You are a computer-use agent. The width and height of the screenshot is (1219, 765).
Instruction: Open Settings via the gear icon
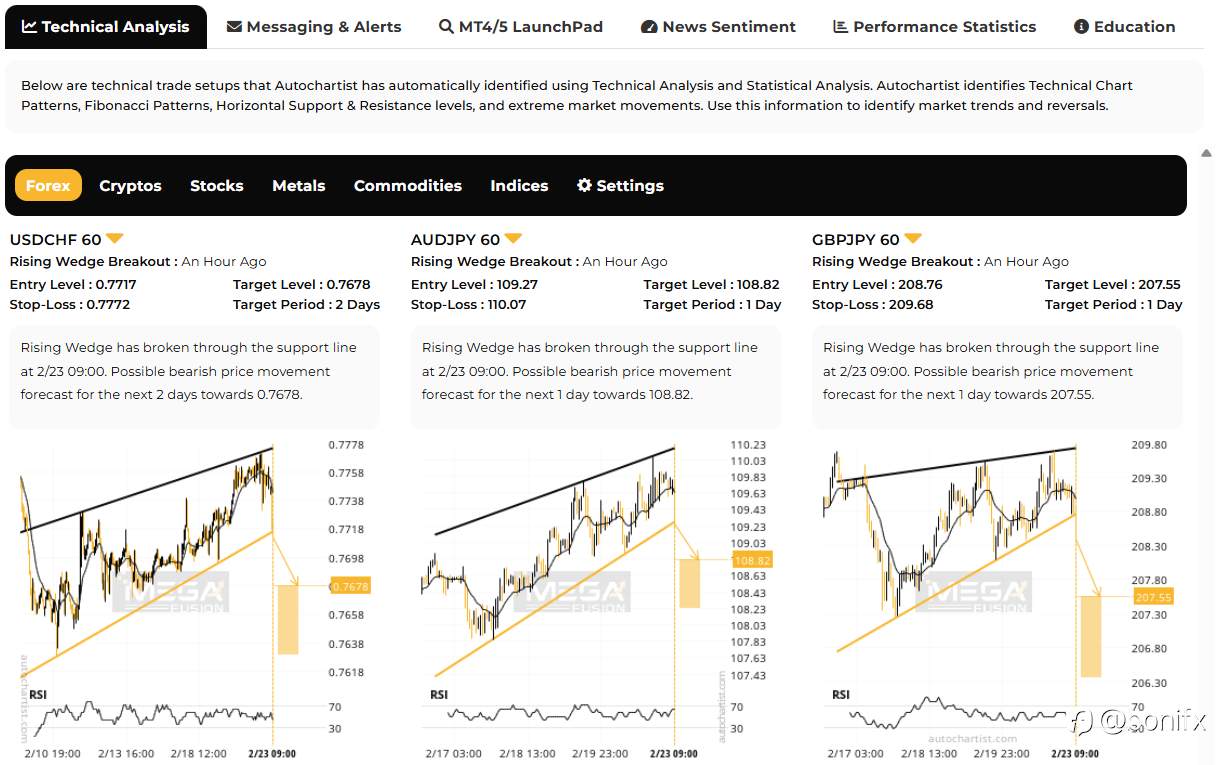584,185
